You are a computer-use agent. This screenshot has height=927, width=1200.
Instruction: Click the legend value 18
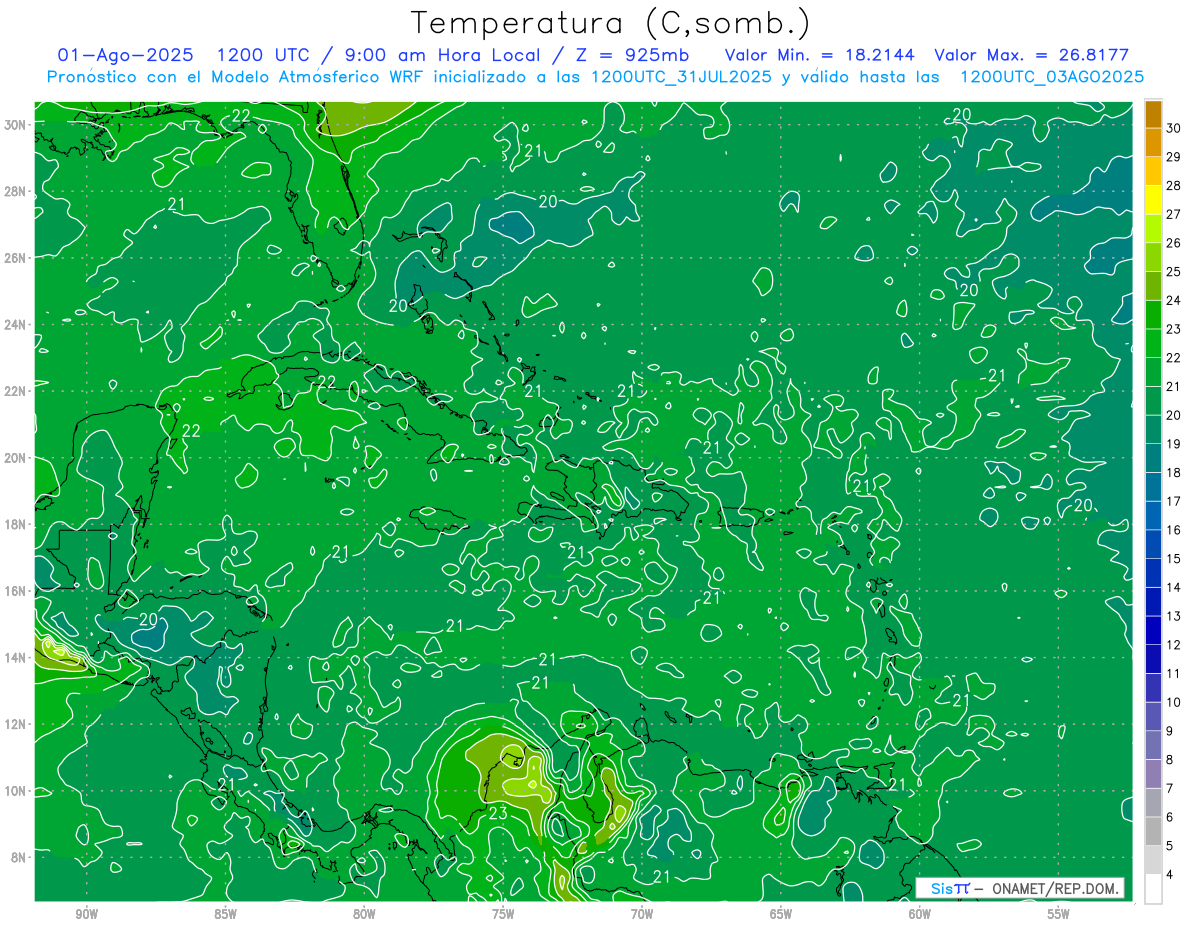(x=1174, y=472)
